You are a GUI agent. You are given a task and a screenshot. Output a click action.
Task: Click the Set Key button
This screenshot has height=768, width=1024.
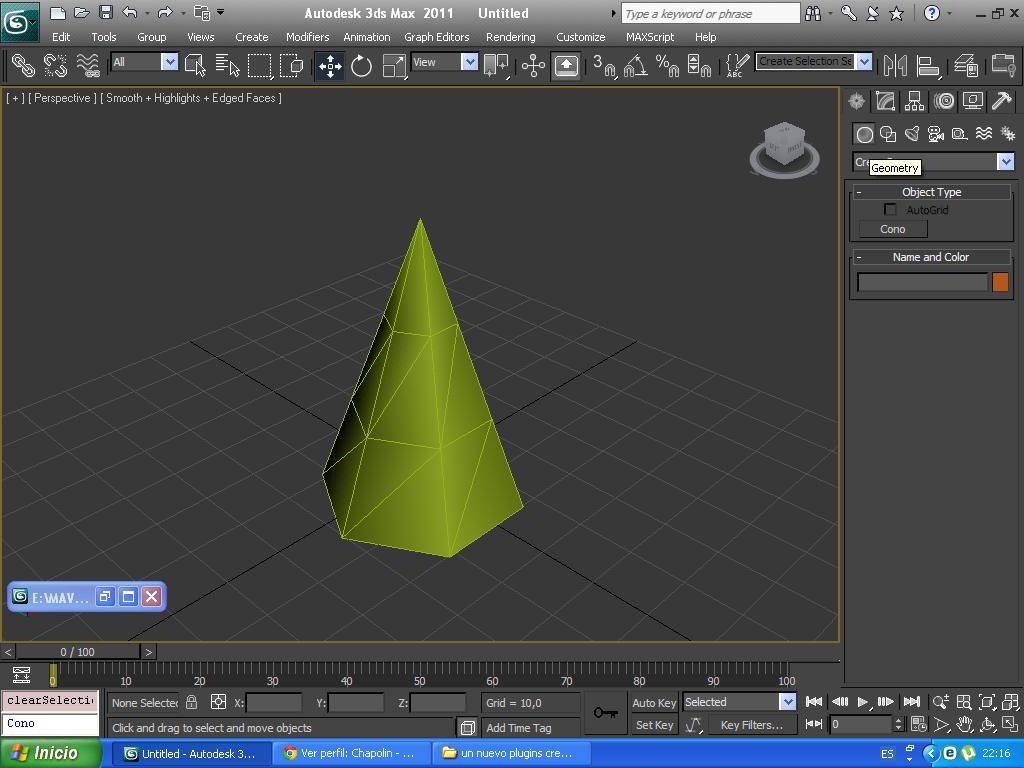pos(654,725)
